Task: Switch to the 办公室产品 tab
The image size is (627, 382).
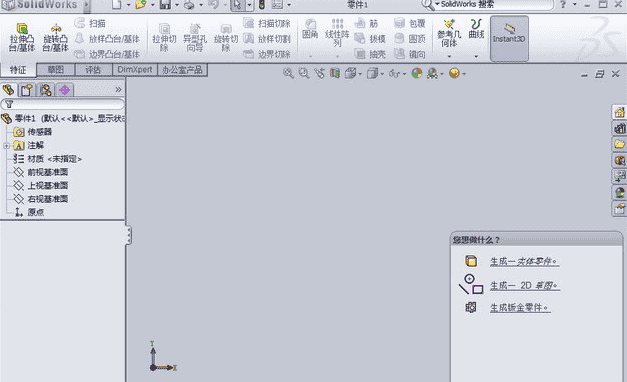Action: pos(182,70)
